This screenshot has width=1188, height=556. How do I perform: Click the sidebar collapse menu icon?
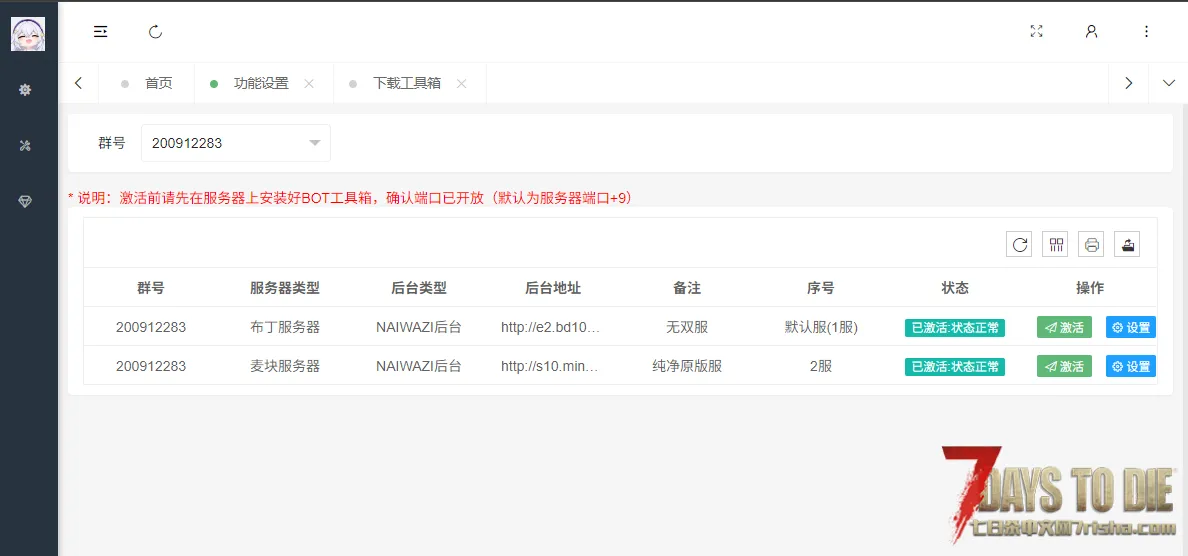pyautogui.click(x=100, y=32)
